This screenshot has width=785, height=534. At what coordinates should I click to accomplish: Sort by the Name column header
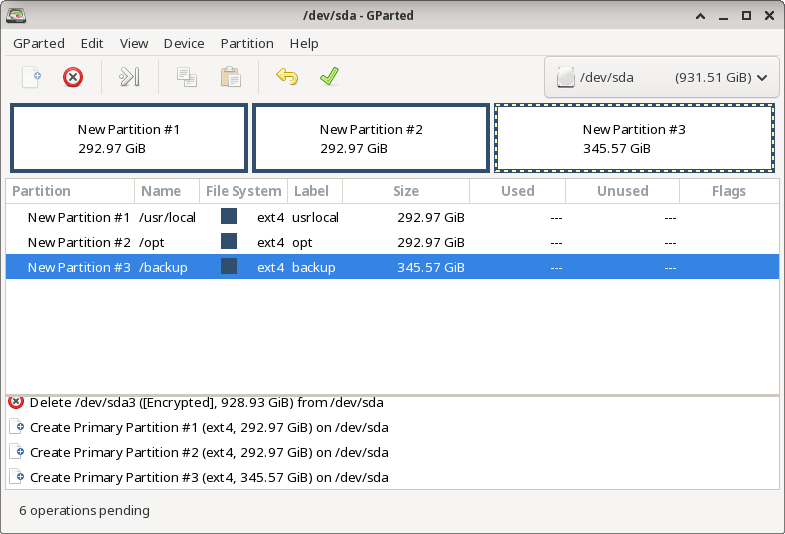coord(167,191)
